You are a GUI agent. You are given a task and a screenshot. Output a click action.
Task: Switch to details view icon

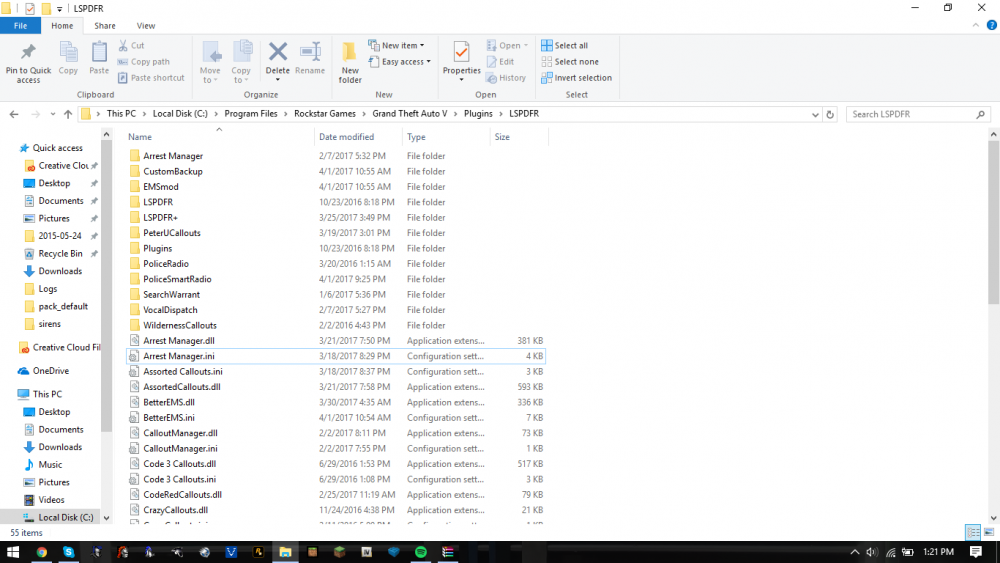(x=973, y=532)
